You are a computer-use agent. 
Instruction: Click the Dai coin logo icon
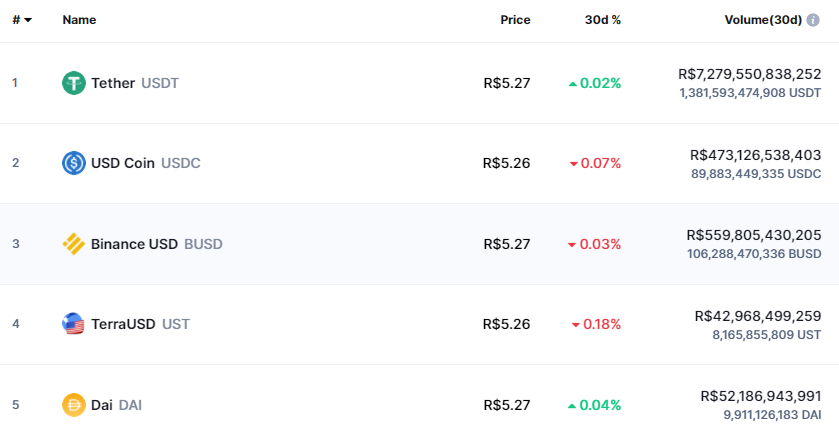click(x=74, y=405)
